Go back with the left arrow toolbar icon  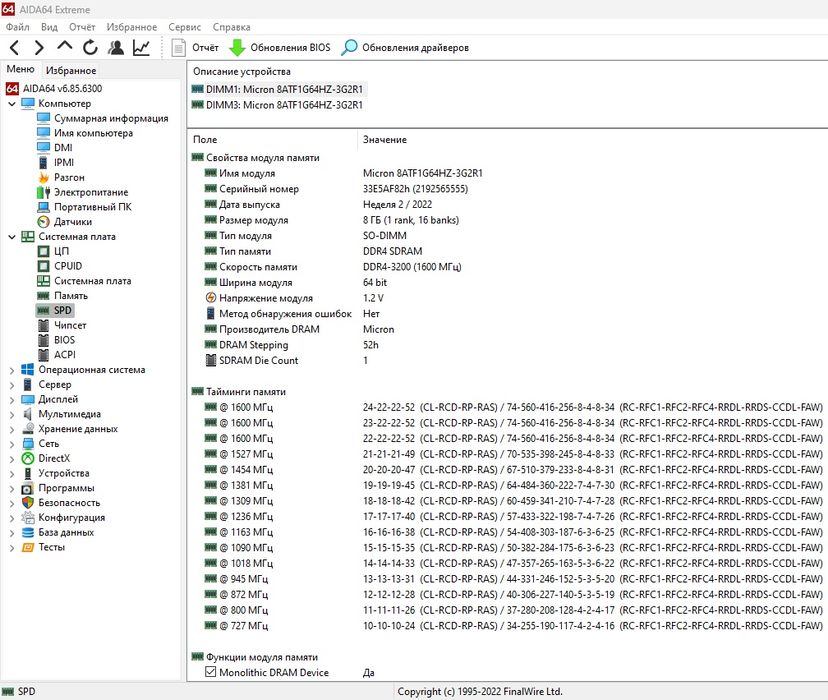15,48
